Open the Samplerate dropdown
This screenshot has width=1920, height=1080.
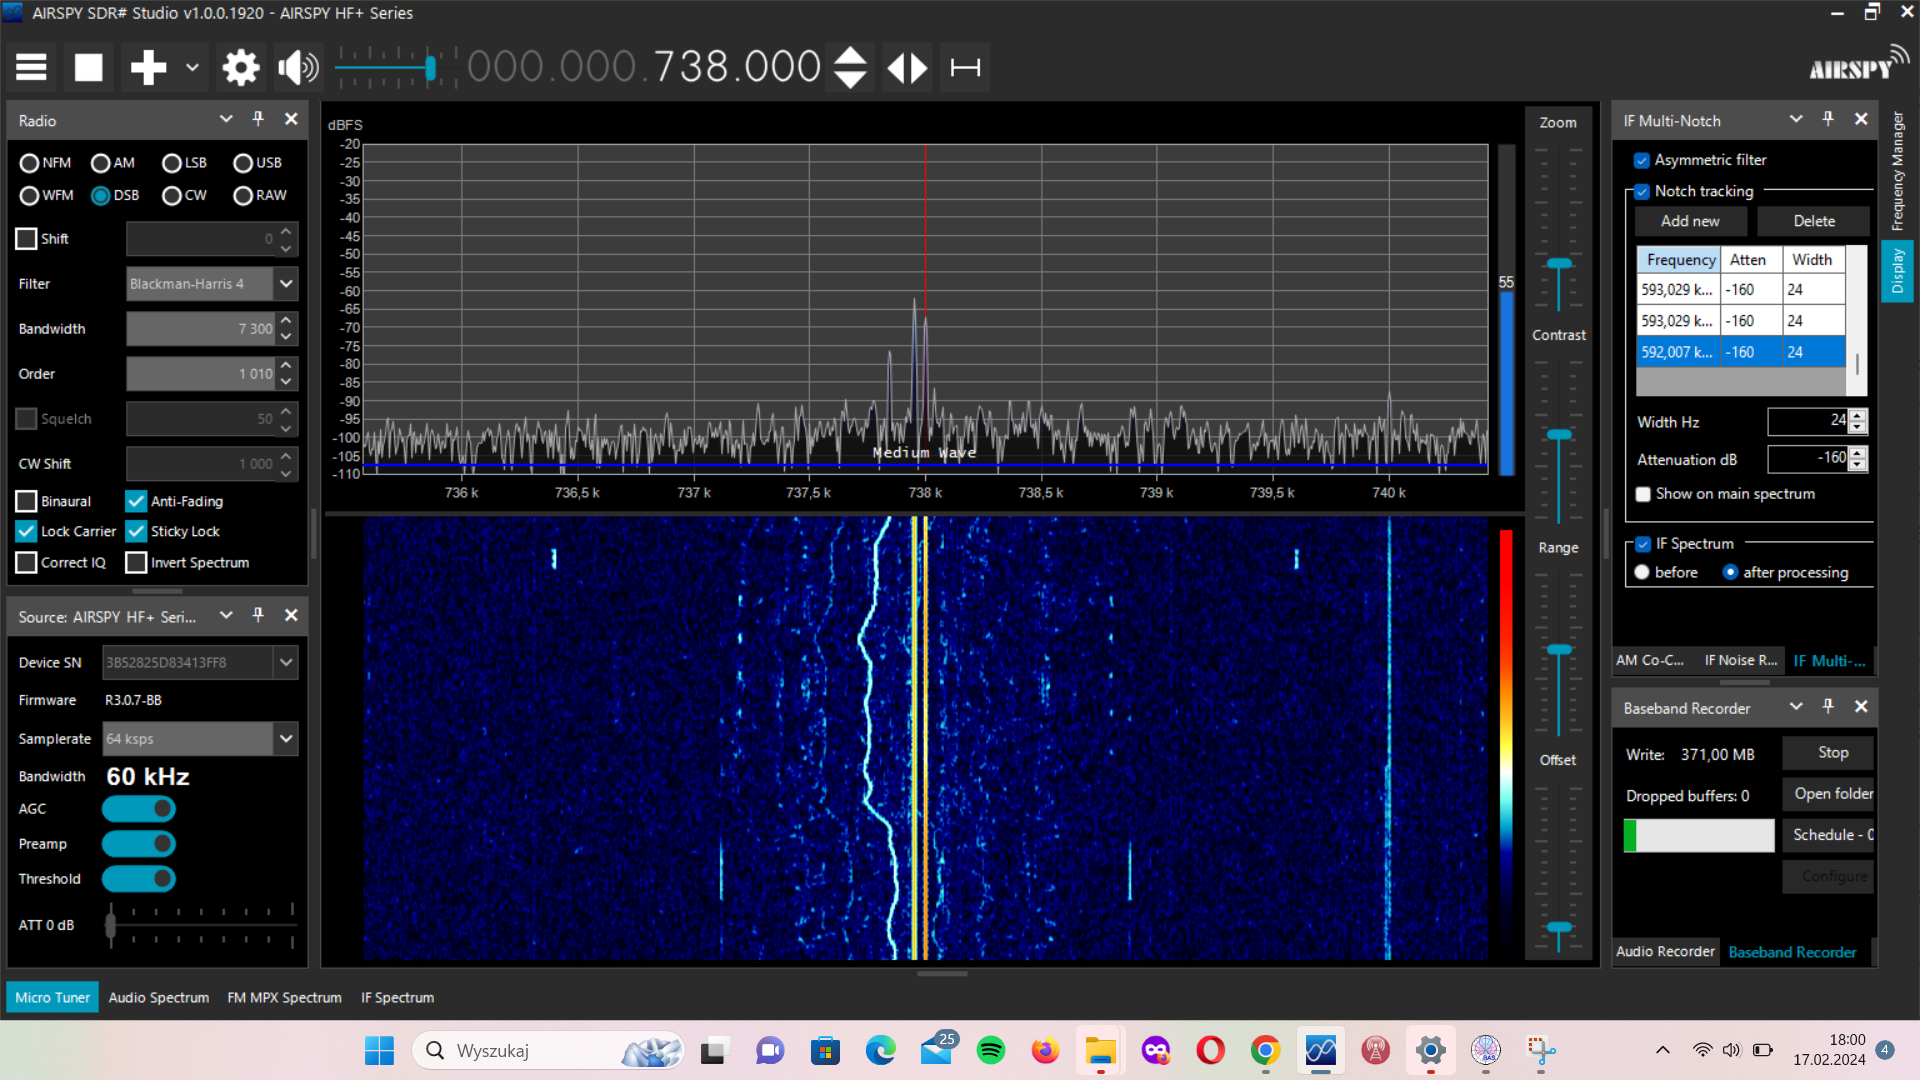tap(286, 739)
